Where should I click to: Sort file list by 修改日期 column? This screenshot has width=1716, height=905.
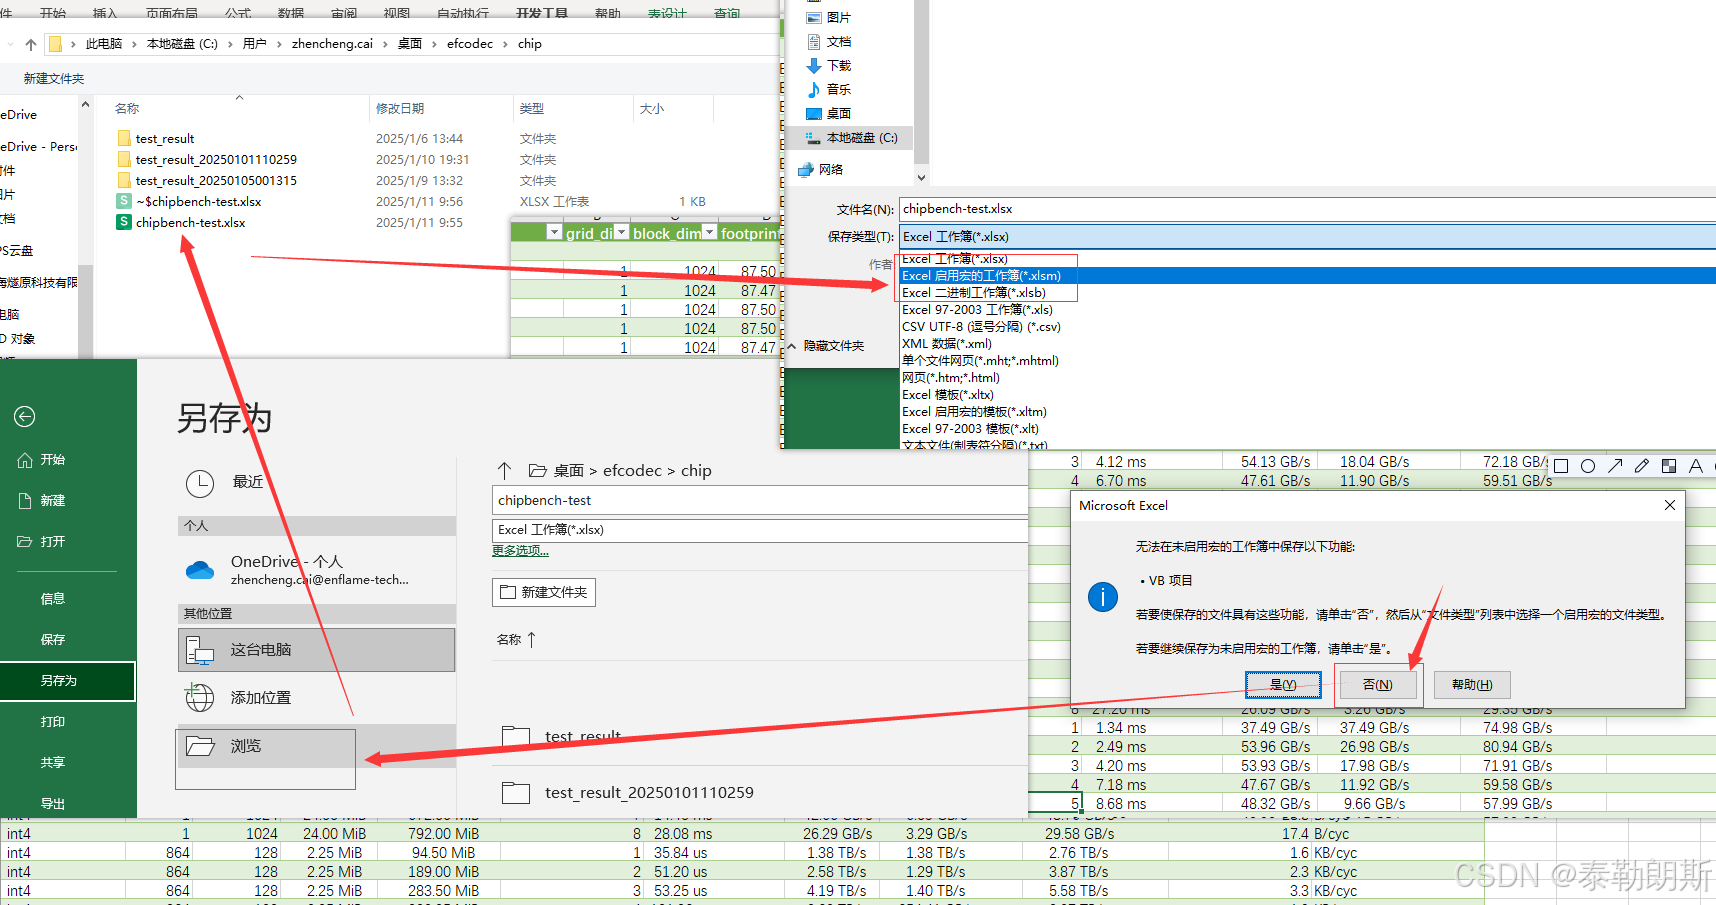point(400,108)
